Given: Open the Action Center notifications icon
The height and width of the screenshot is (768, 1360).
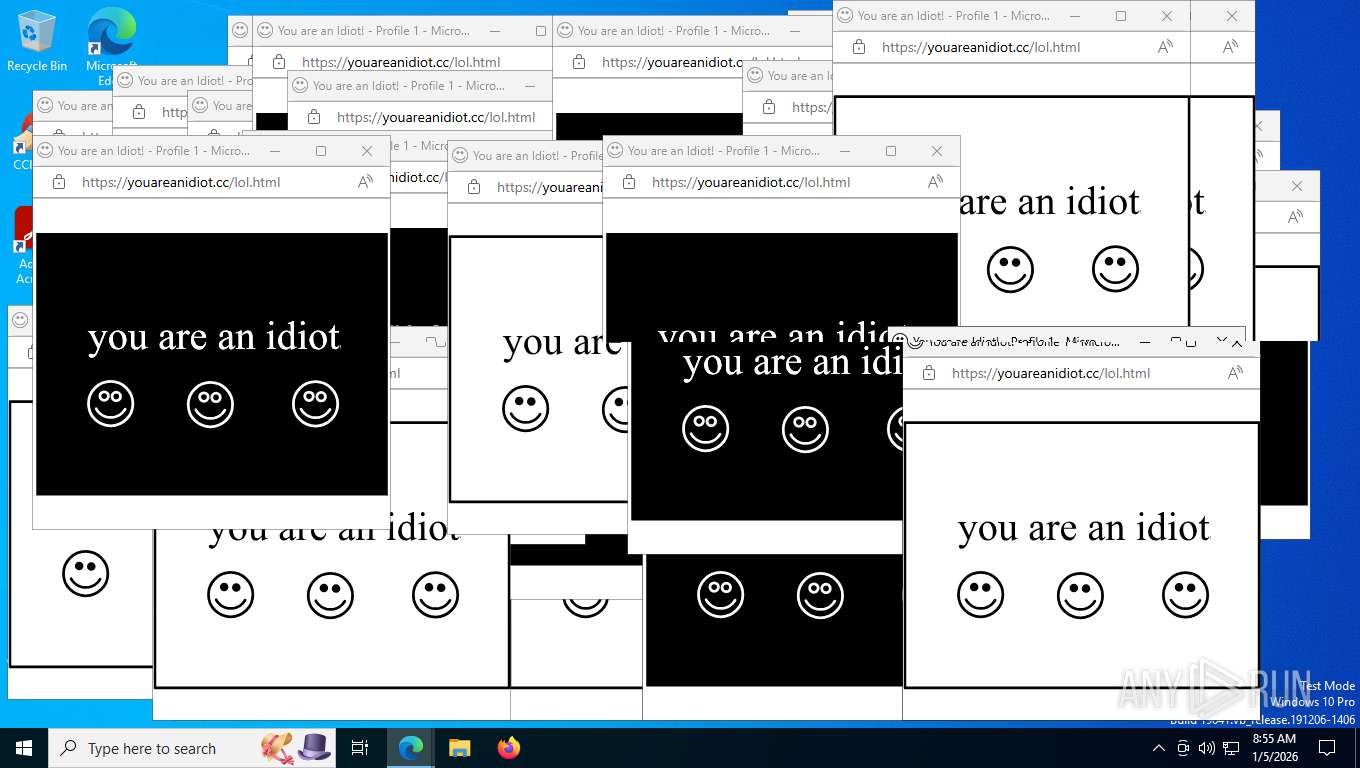Looking at the screenshot, I should 1327,748.
